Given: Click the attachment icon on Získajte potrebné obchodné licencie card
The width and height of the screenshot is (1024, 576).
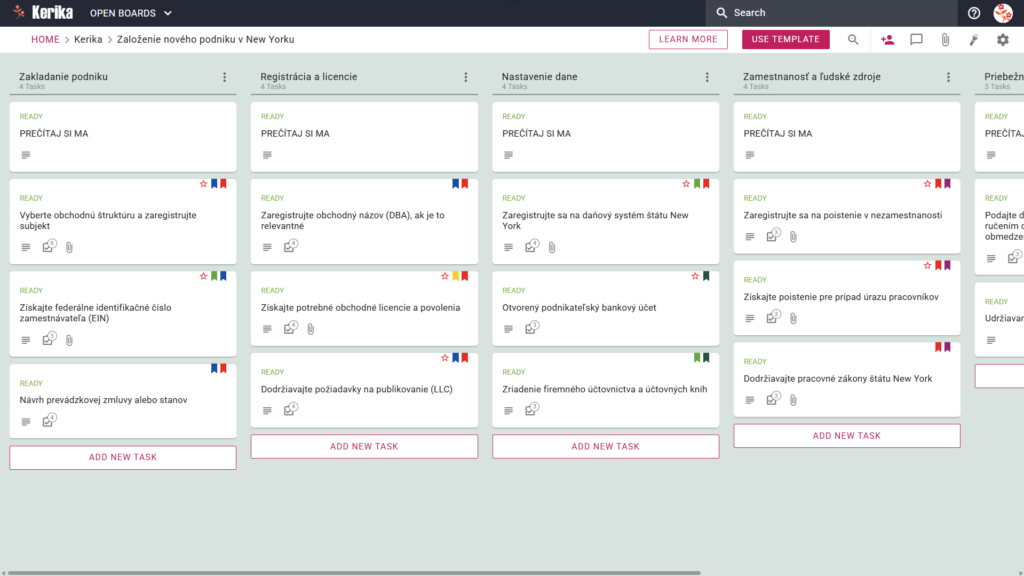Looking at the screenshot, I should 311,329.
